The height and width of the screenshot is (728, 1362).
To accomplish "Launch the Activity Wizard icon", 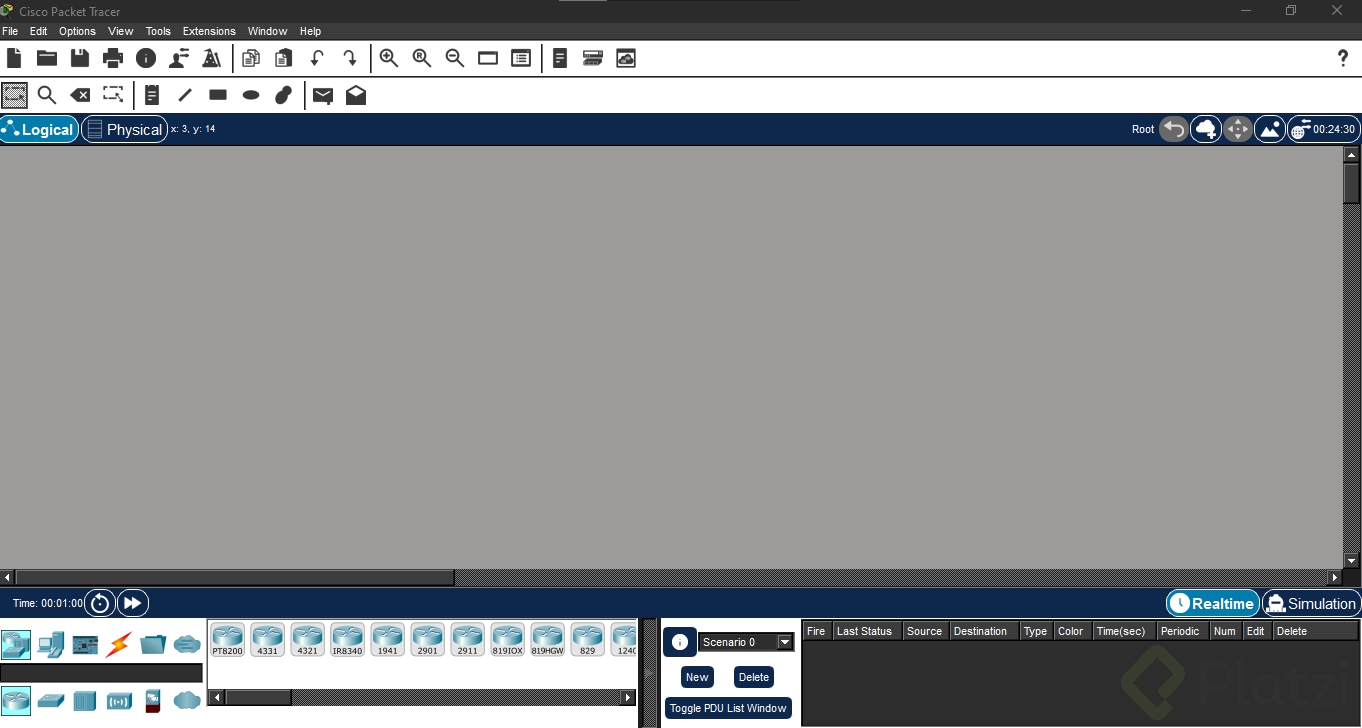I will (211, 58).
